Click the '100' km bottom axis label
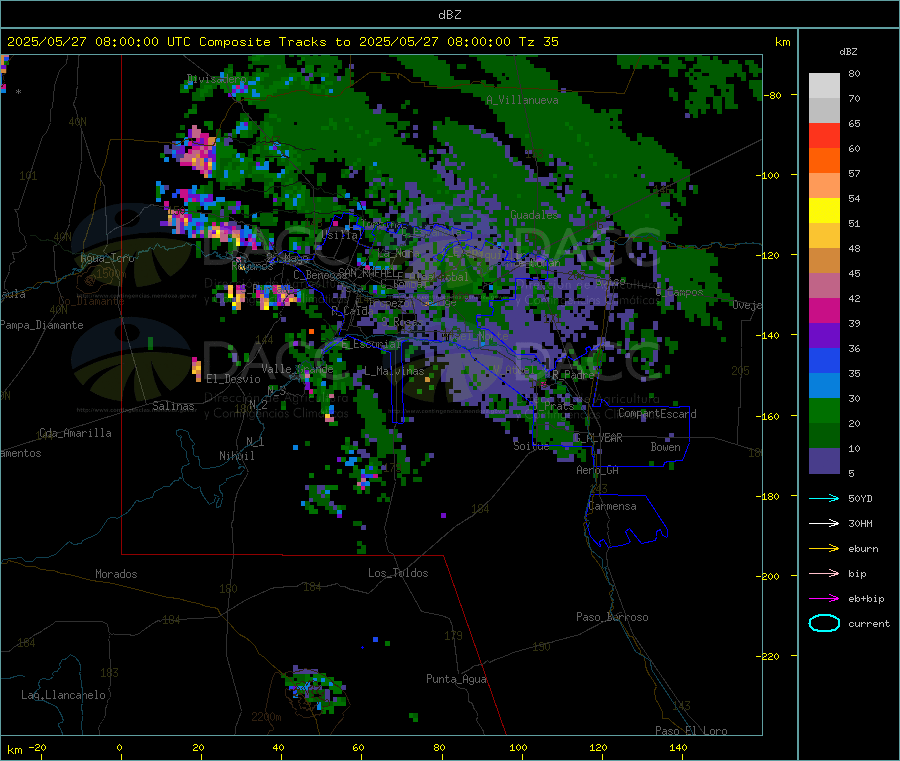Viewport: 900px width, 761px height. coord(518,747)
